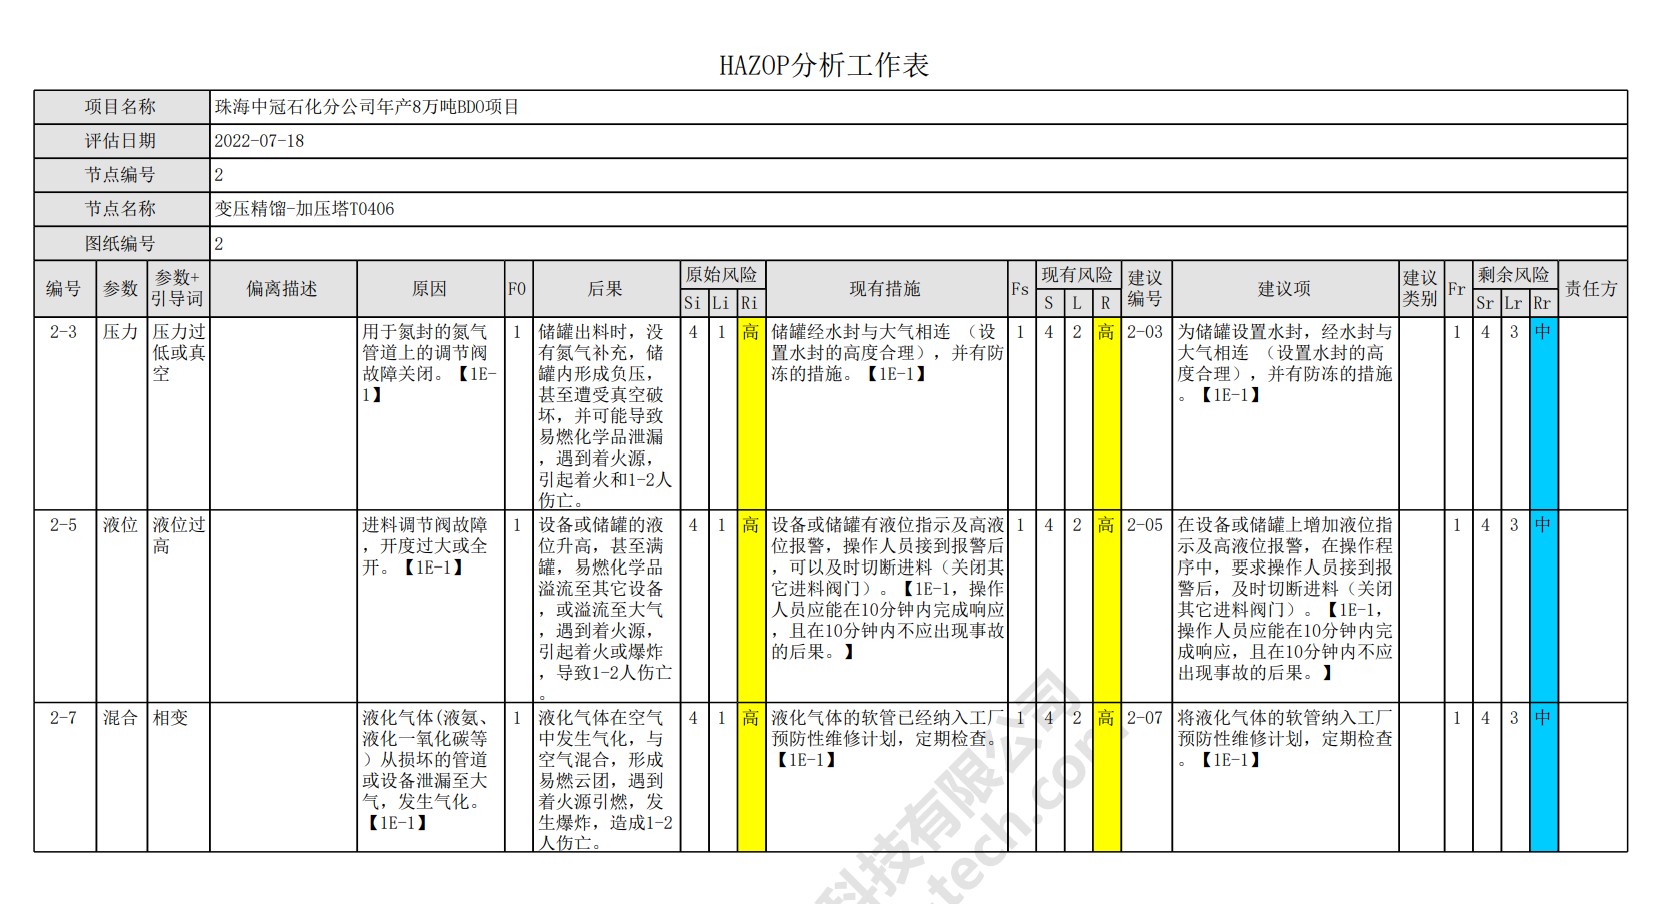The width and height of the screenshot is (1658, 904).
Task: Select recommendation number "2-03"
Action: [1145, 413]
